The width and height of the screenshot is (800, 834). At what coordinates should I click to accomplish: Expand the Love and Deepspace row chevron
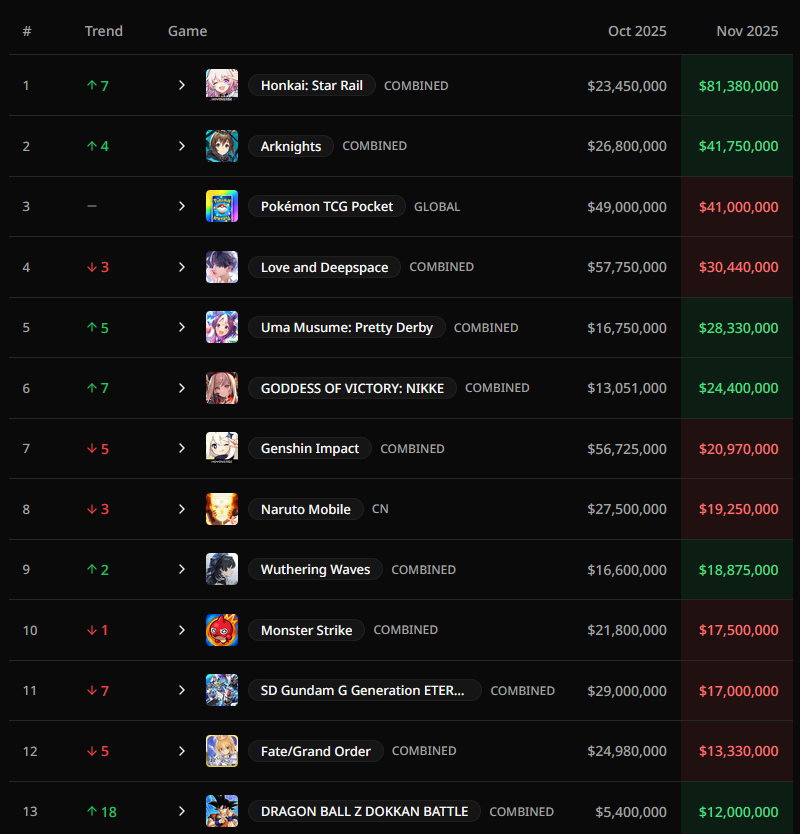[x=182, y=267]
